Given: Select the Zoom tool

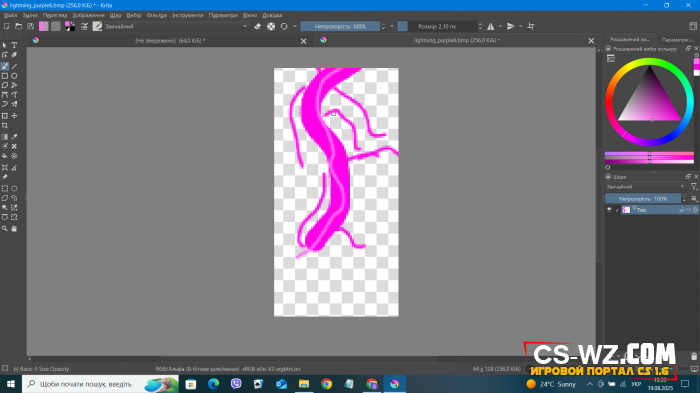Looking at the screenshot, I should tap(4, 229).
